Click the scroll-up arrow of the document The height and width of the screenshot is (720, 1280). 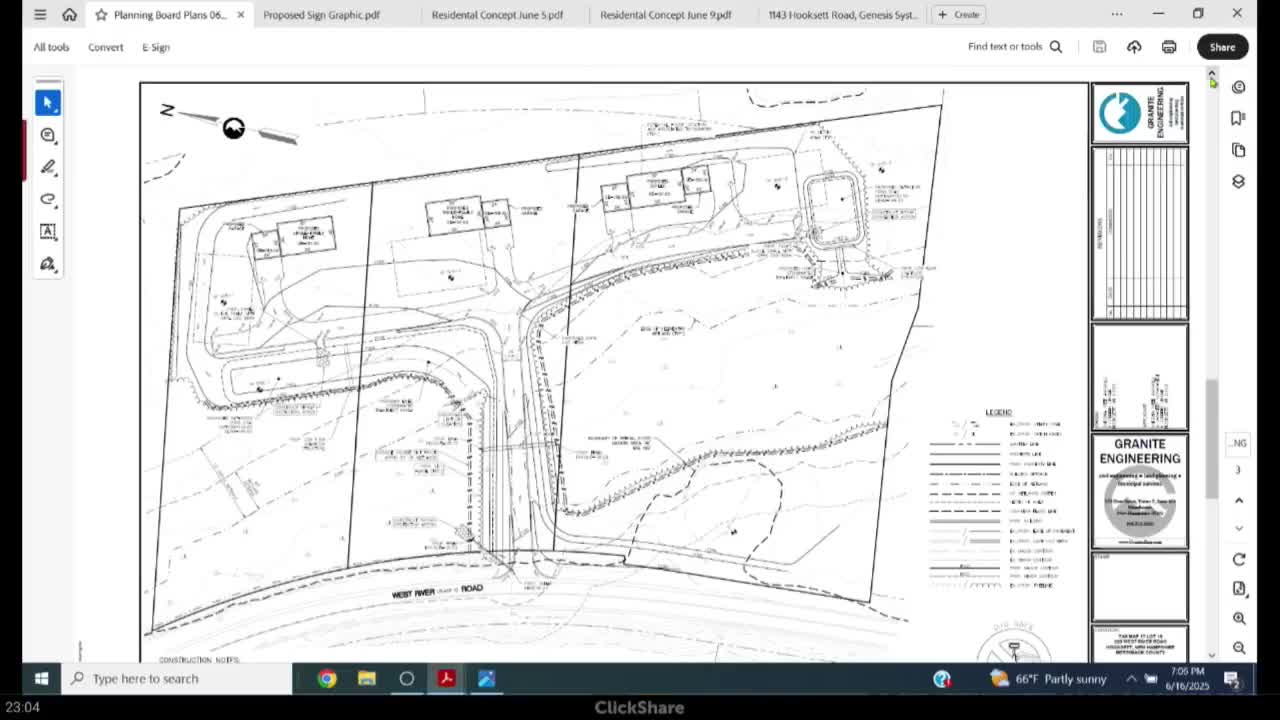point(1212,73)
